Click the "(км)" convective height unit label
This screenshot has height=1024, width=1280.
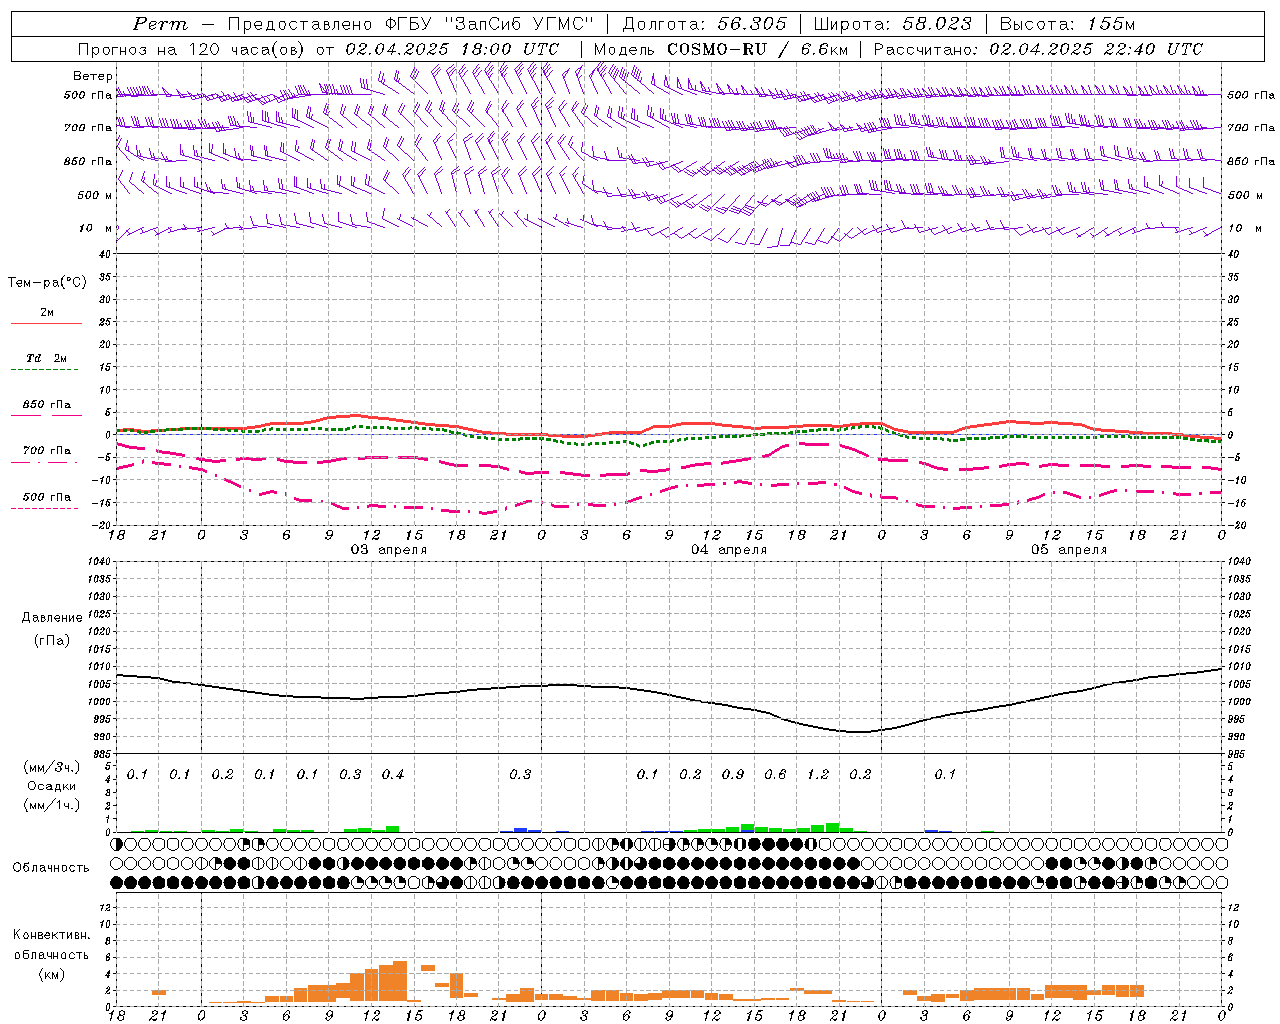tap(51, 974)
